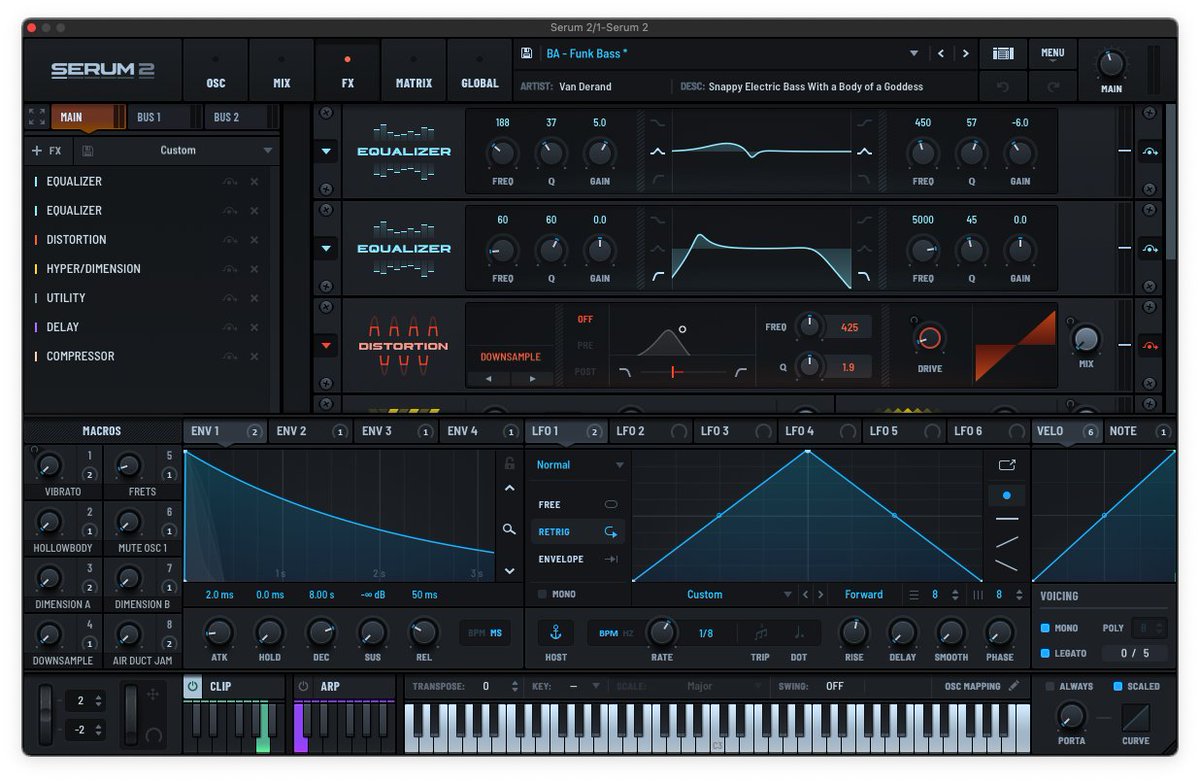
Task: Open the Forward direction dropdown
Action: (x=864, y=594)
